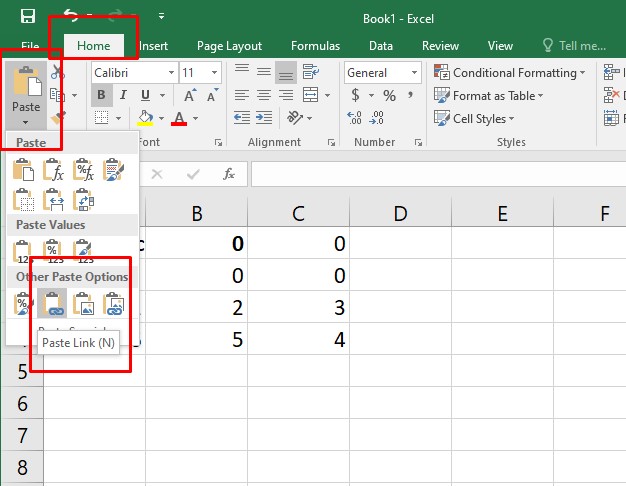
Task: Click the Paste Link icon
Action: pyautogui.click(x=52, y=304)
